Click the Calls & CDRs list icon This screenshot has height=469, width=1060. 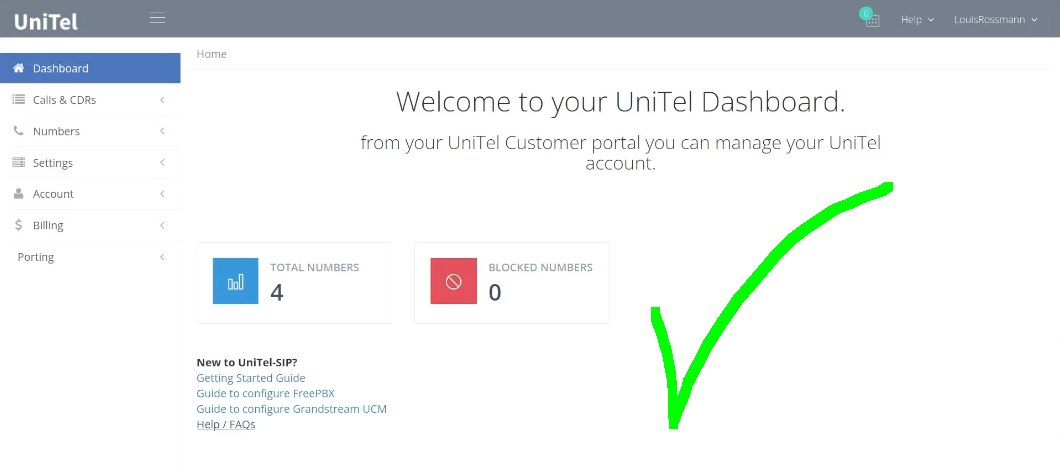[x=19, y=99]
